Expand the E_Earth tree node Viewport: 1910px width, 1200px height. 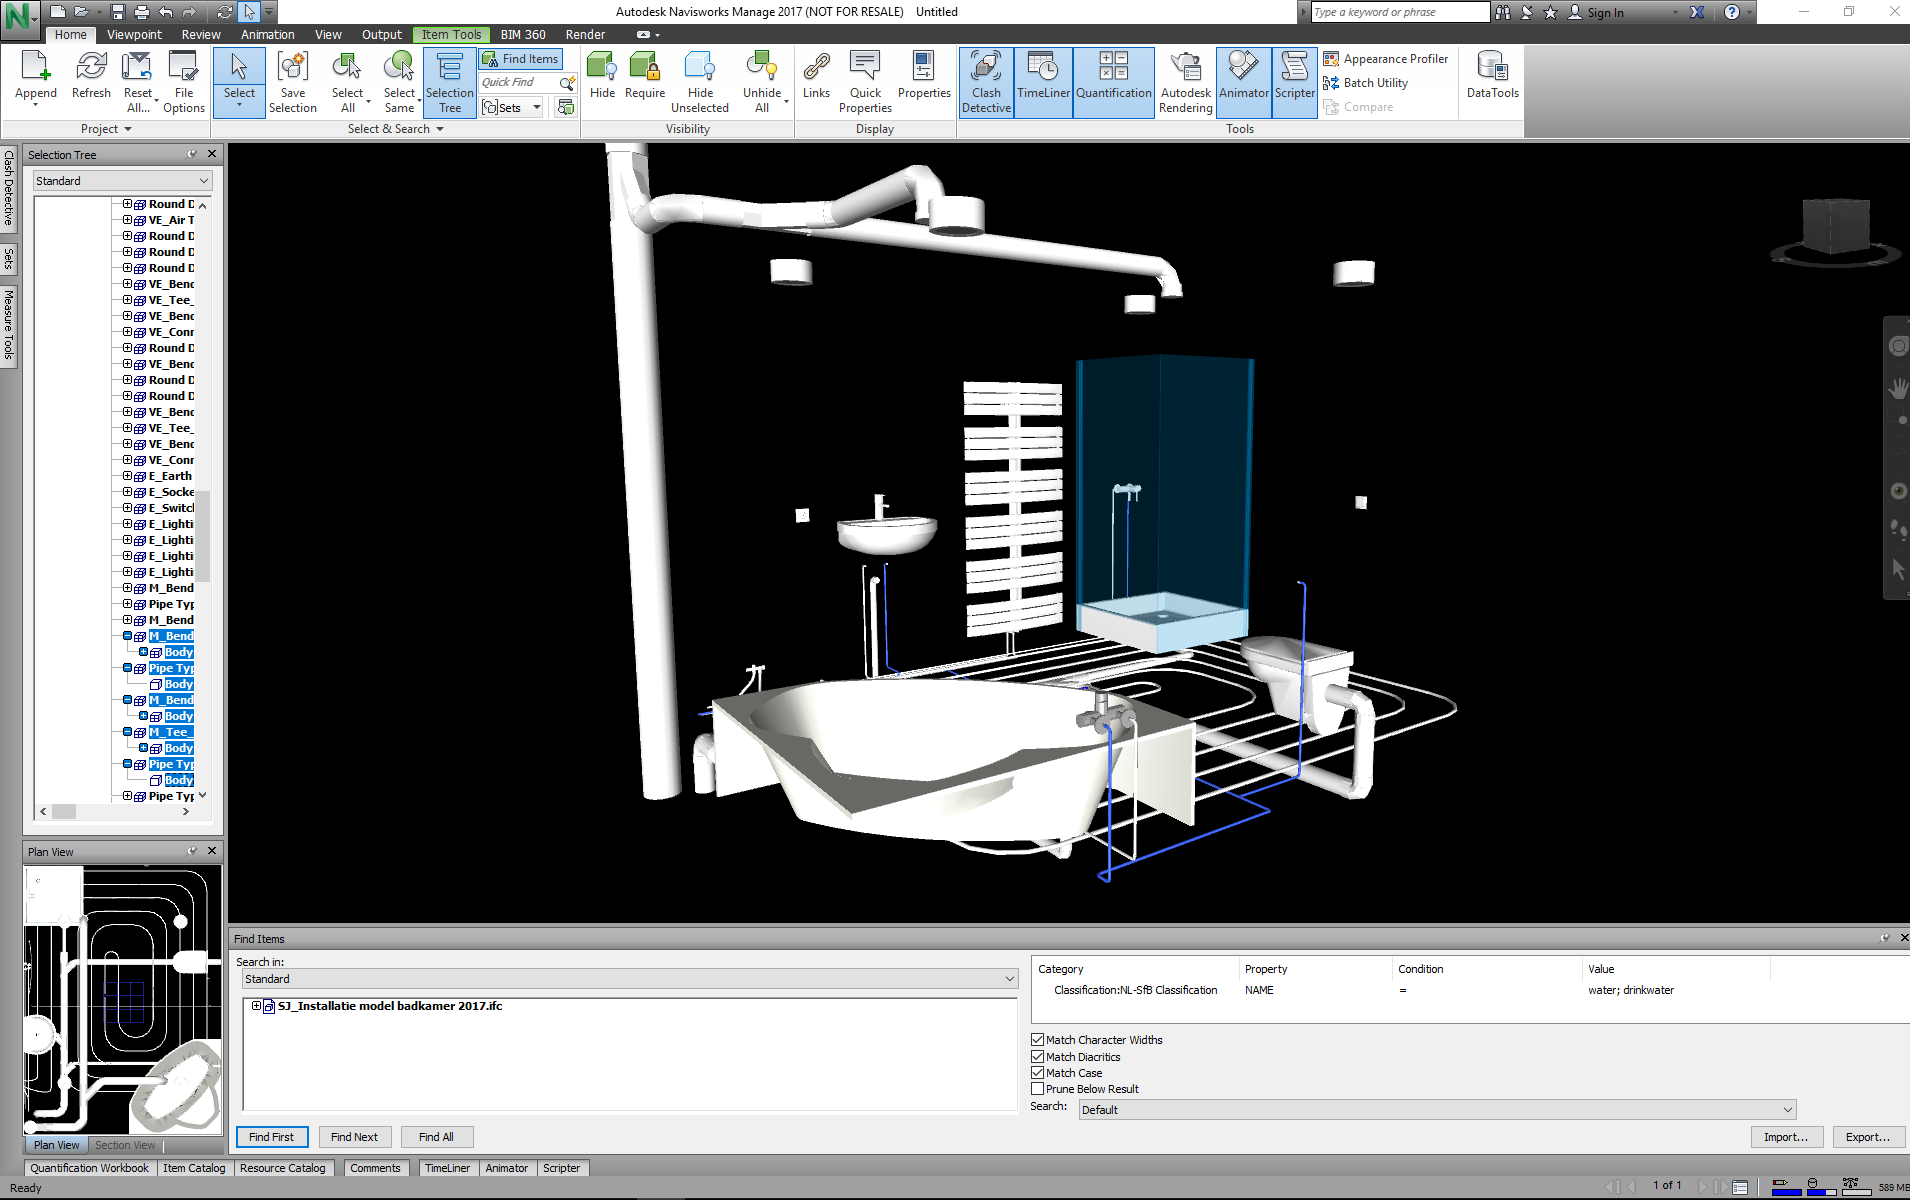(127, 476)
